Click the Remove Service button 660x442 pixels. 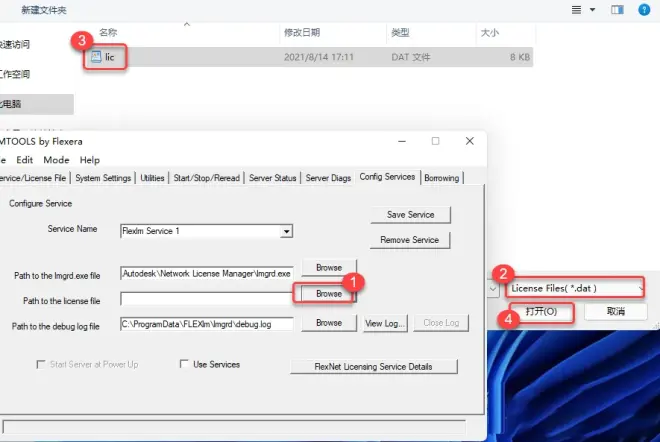coord(410,240)
